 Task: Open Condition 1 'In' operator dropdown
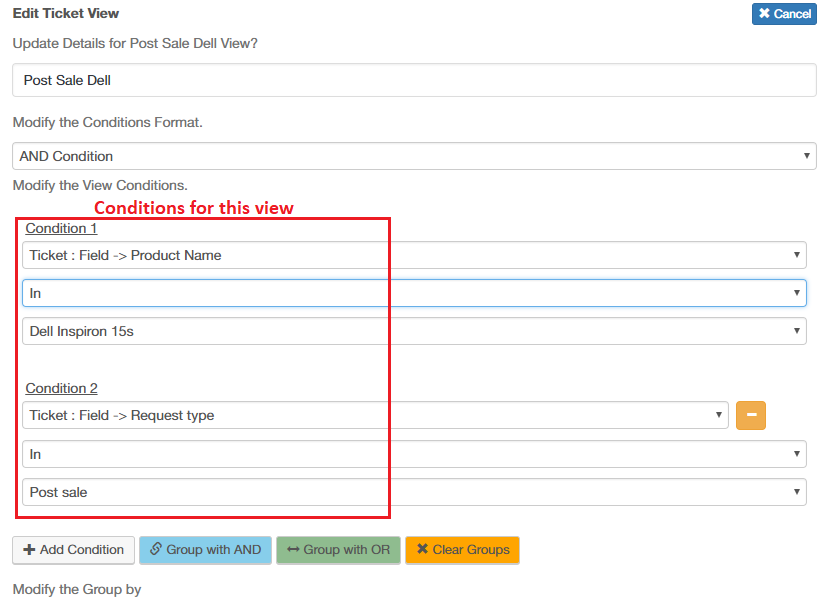click(x=414, y=294)
